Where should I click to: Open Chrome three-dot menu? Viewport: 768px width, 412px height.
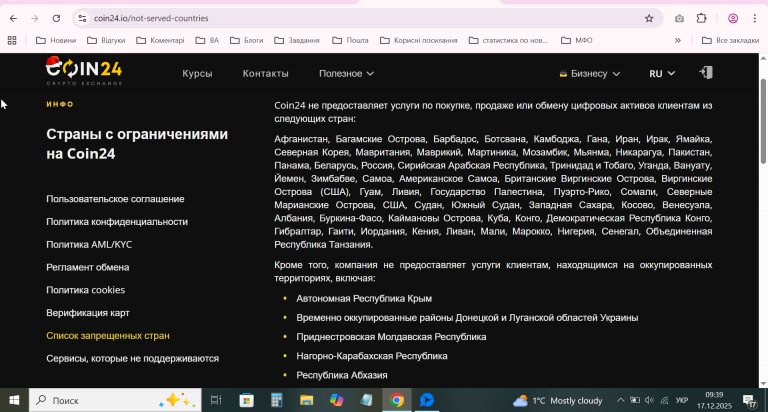[755, 18]
